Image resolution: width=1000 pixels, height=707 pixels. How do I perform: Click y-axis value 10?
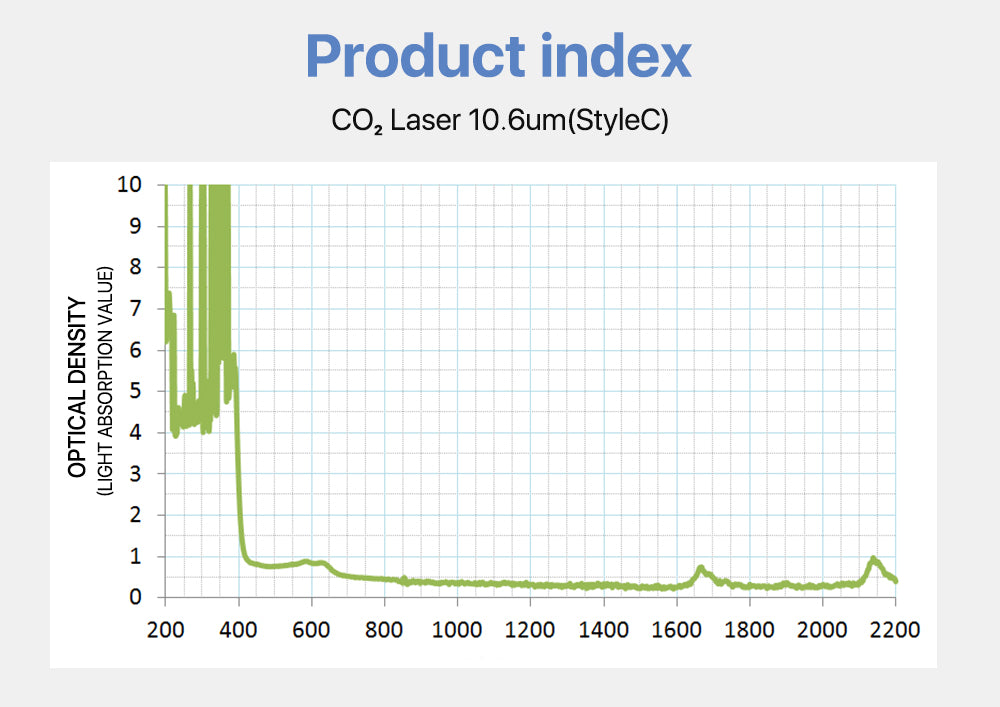coord(129,185)
